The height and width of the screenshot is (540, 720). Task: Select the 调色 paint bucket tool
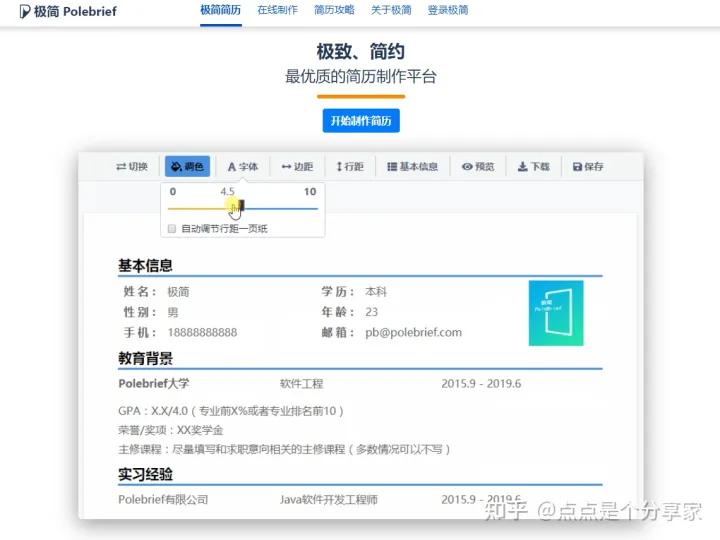click(x=187, y=166)
